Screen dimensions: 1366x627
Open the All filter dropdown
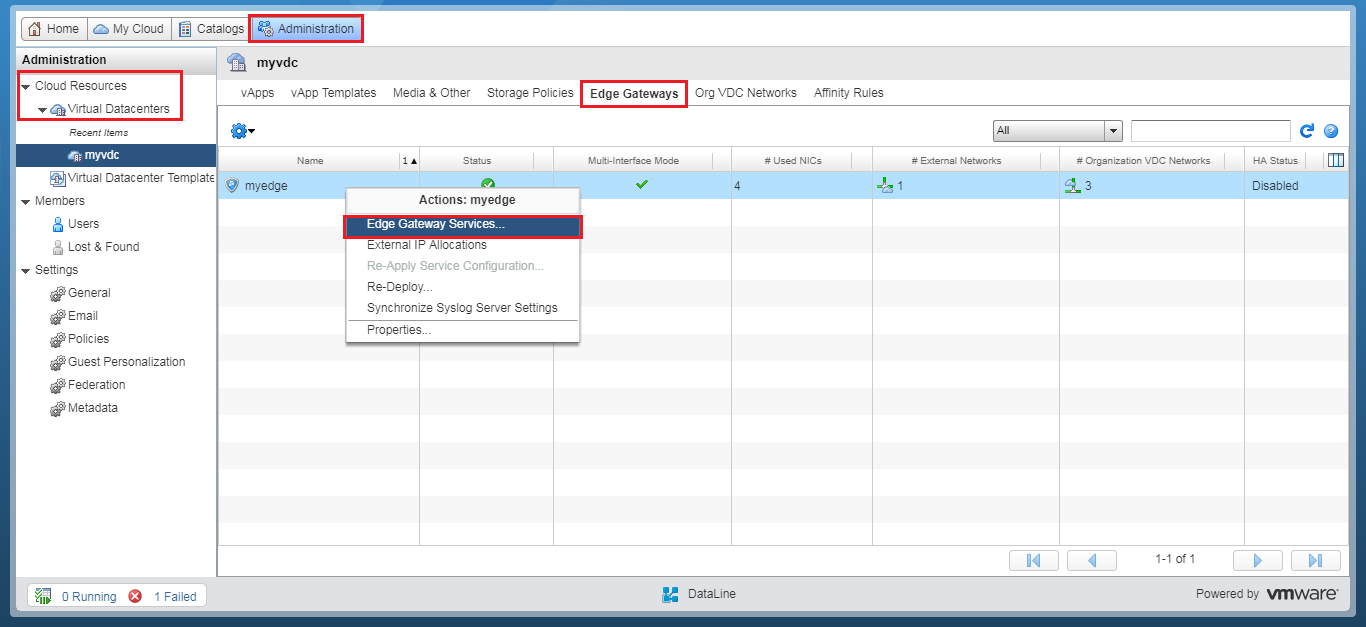pos(1057,130)
